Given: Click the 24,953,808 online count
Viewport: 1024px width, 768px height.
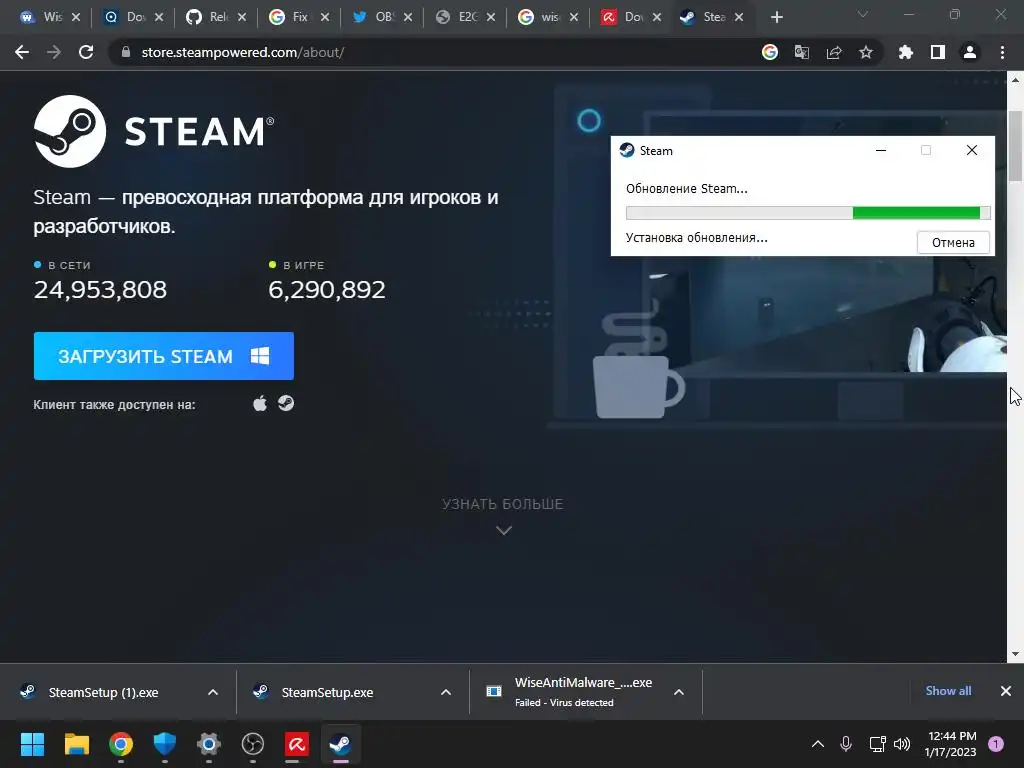Looking at the screenshot, I should (x=101, y=289).
